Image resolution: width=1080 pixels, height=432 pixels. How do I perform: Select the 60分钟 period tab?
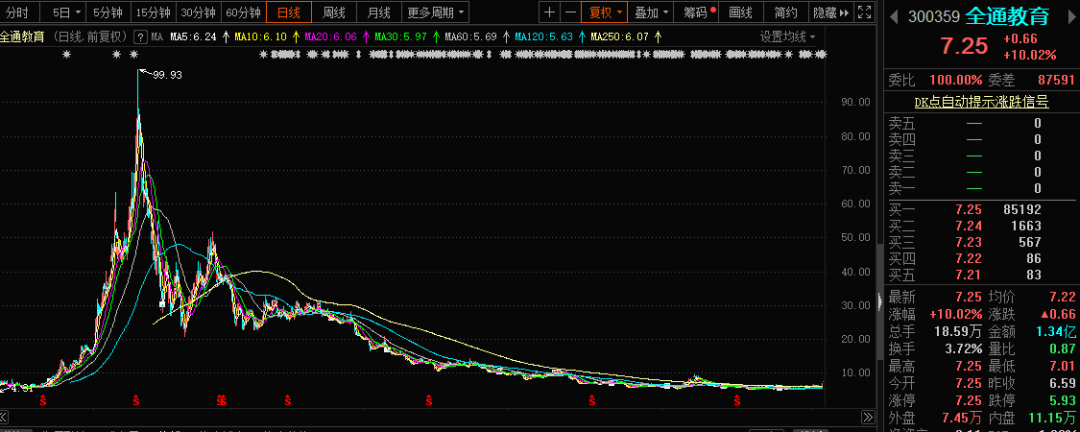point(243,12)
